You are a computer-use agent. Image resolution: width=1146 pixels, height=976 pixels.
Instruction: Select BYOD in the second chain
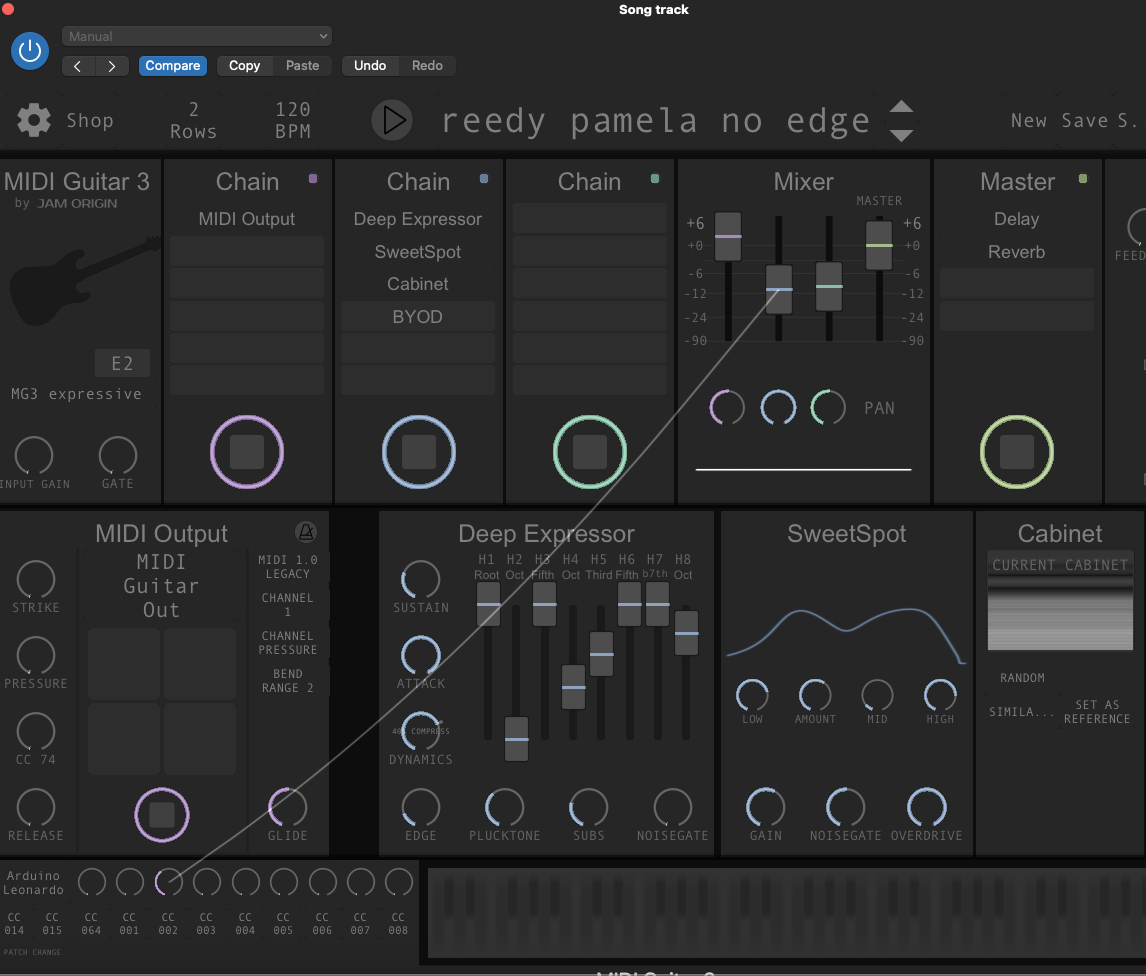coord(418,317)
